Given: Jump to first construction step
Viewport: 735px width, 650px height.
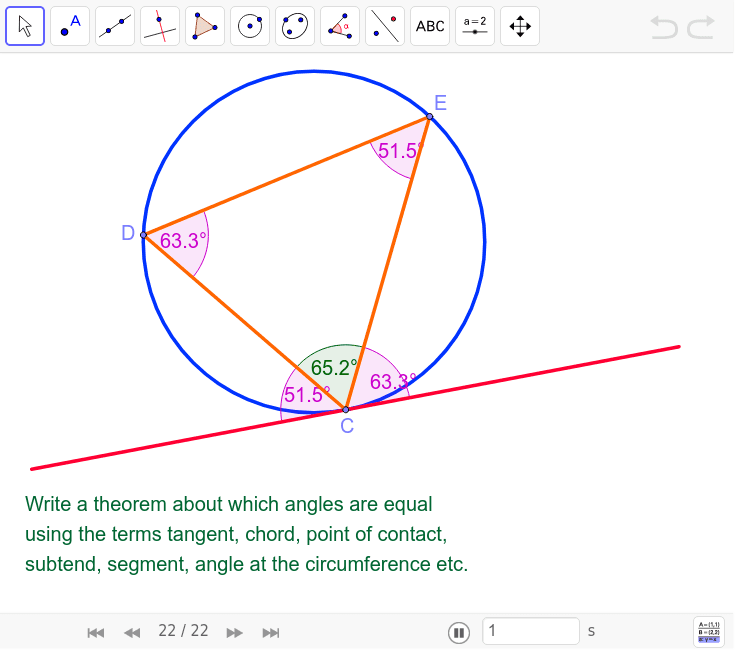Looking at the screenshot, I should (96, 632).
